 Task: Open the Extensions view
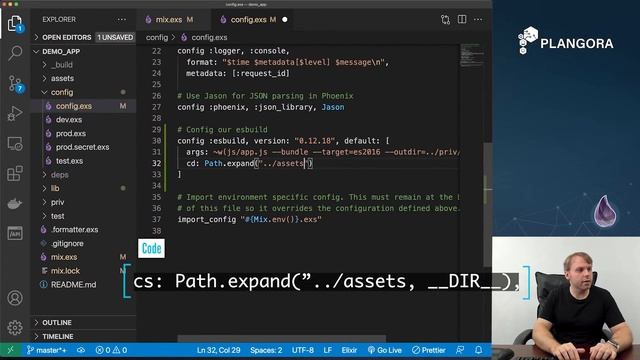[15, 173]
